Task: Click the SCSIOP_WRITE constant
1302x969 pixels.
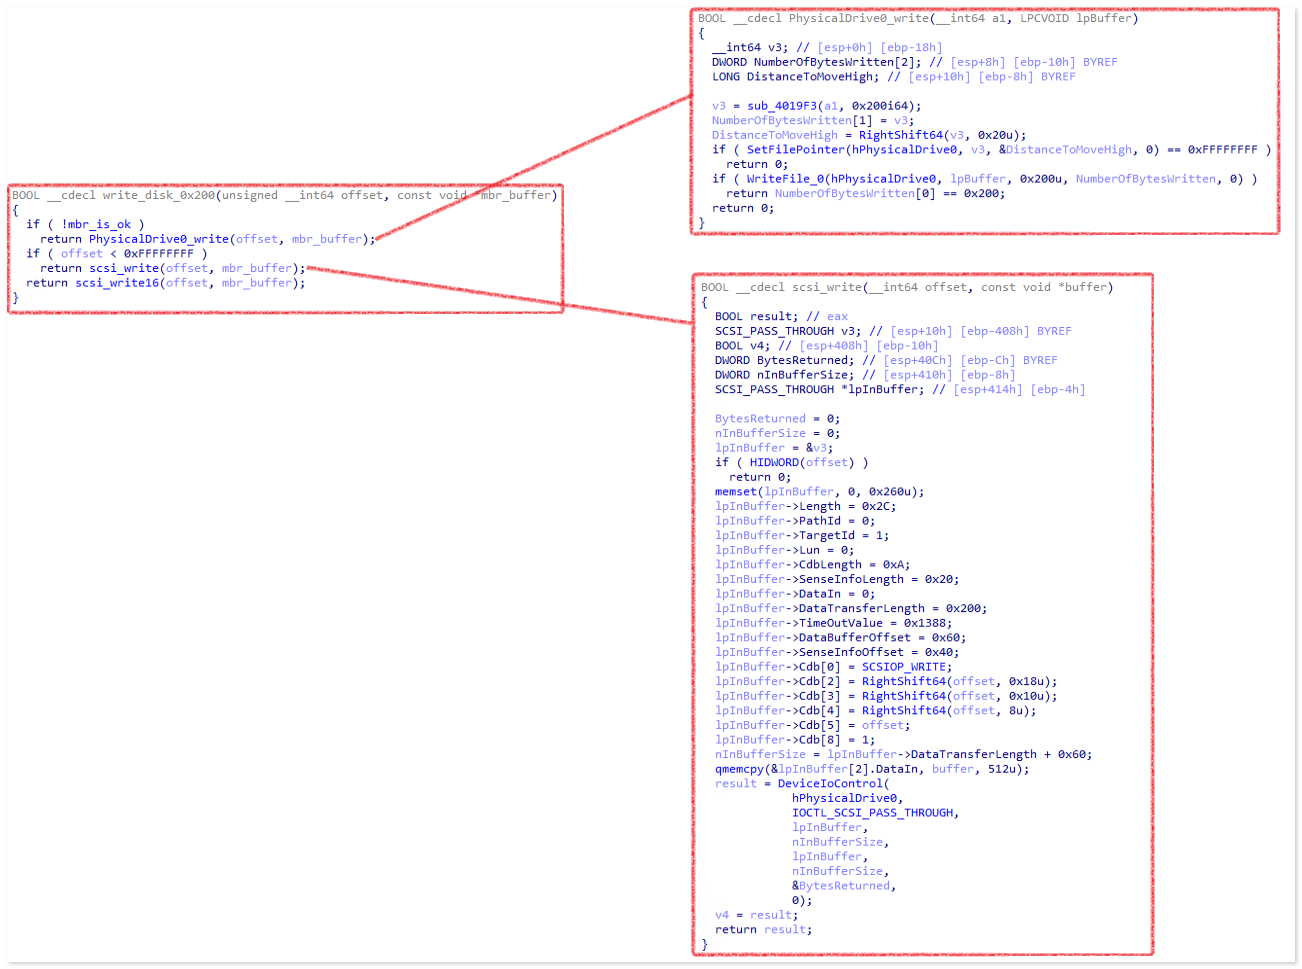Action: point(906,667)
